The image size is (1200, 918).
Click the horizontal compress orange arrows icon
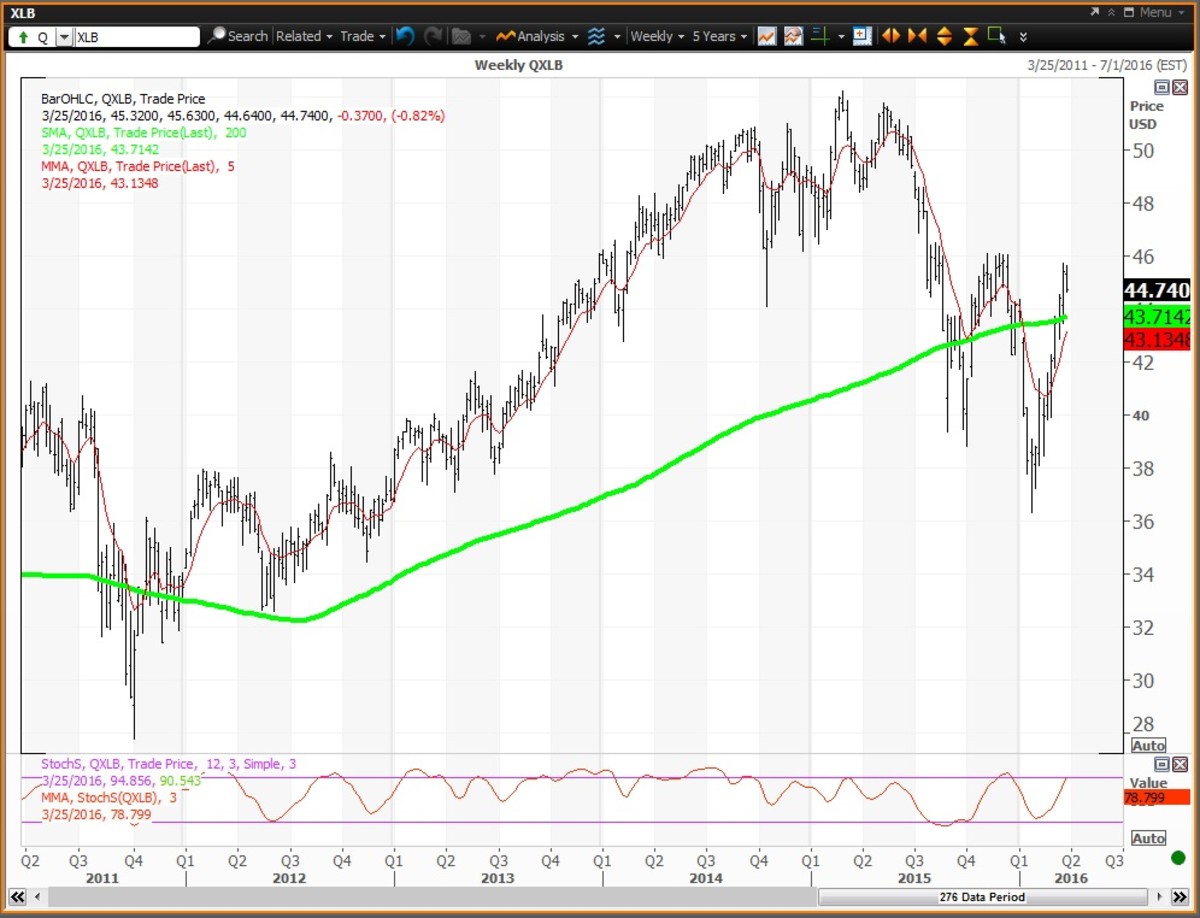pos(917,36)
